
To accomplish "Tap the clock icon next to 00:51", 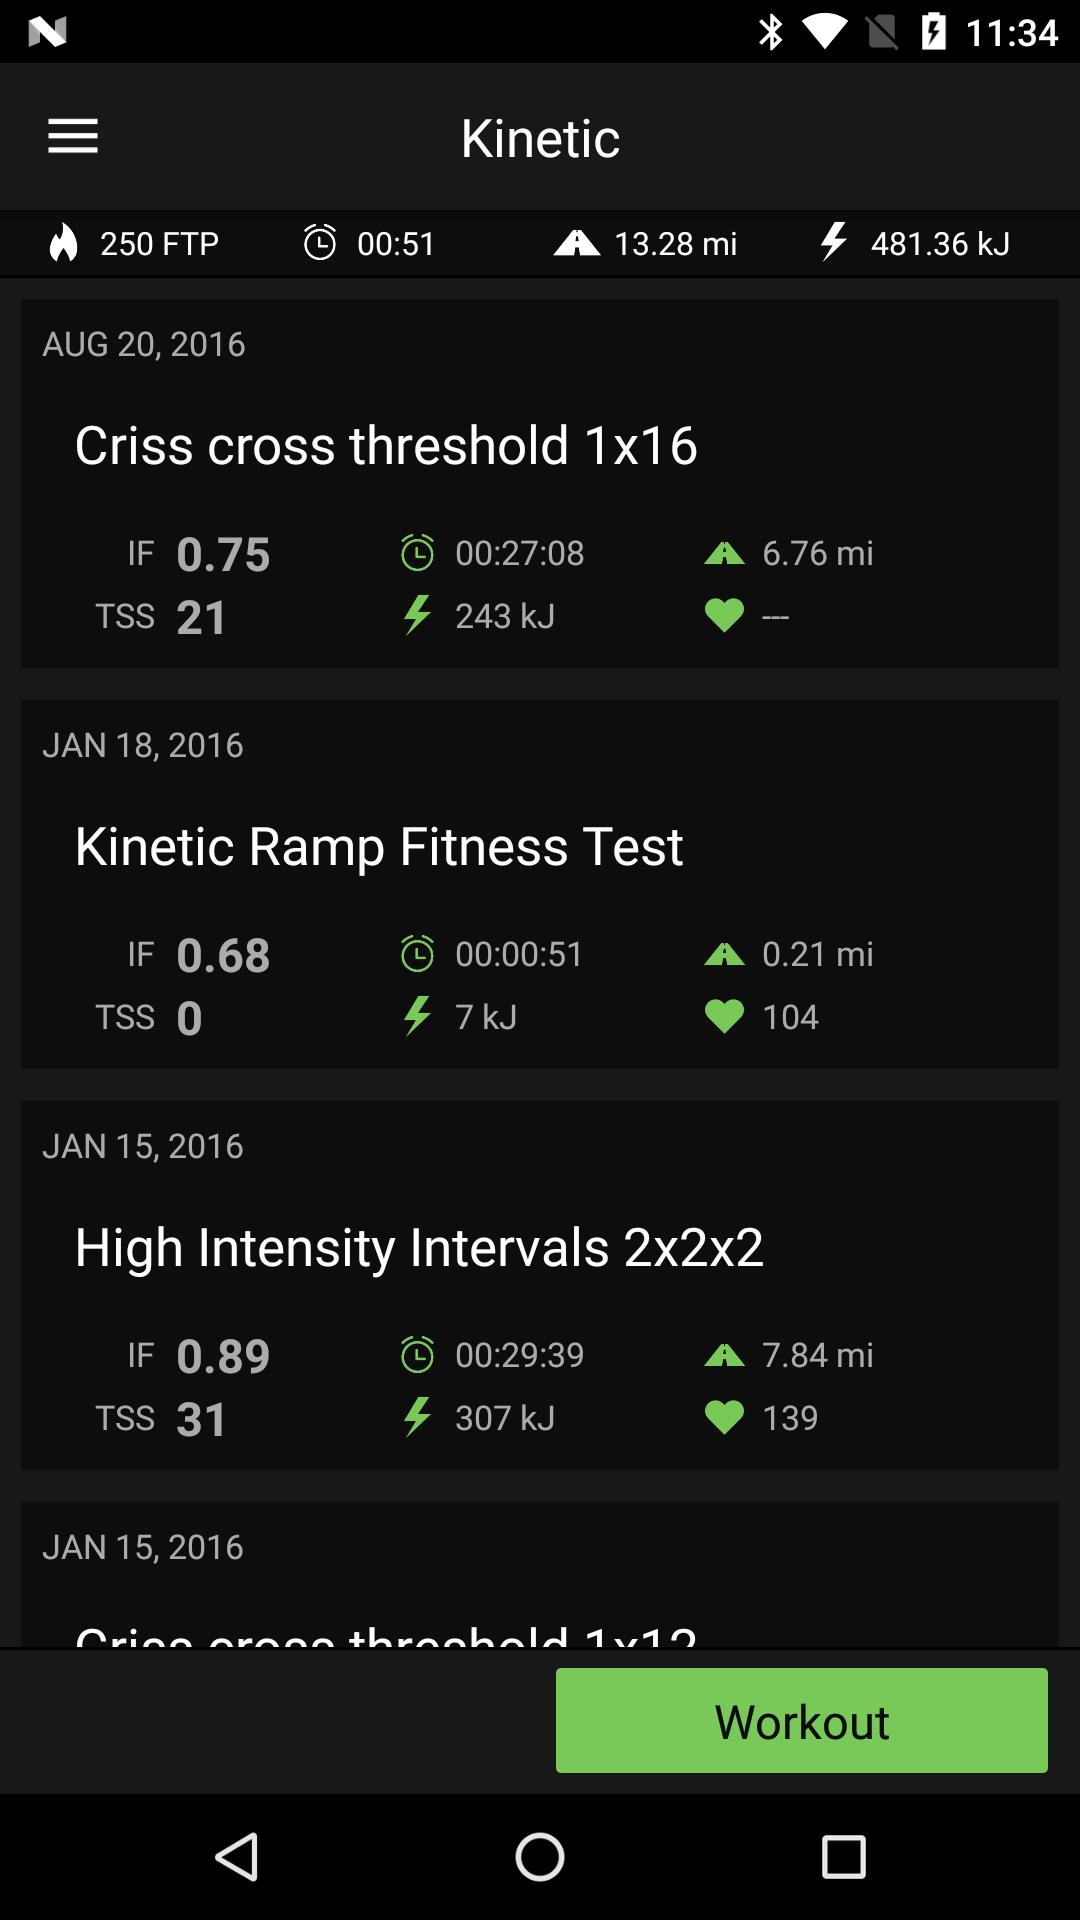I will (320, 243).
